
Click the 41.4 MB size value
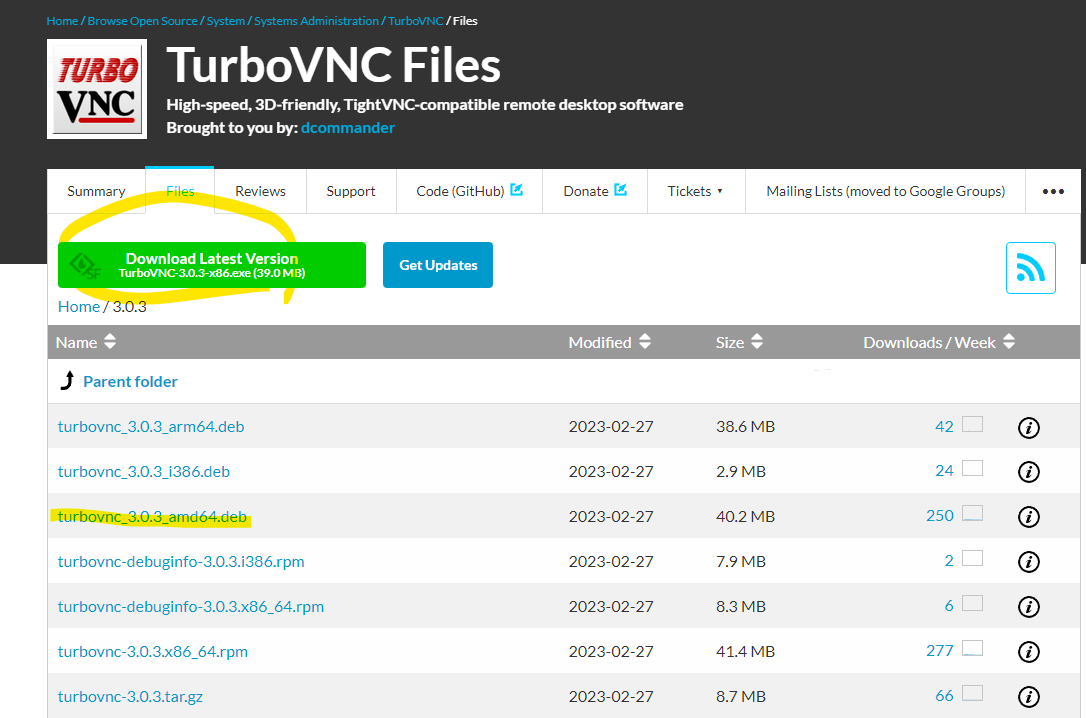click(x=745, y=652)
